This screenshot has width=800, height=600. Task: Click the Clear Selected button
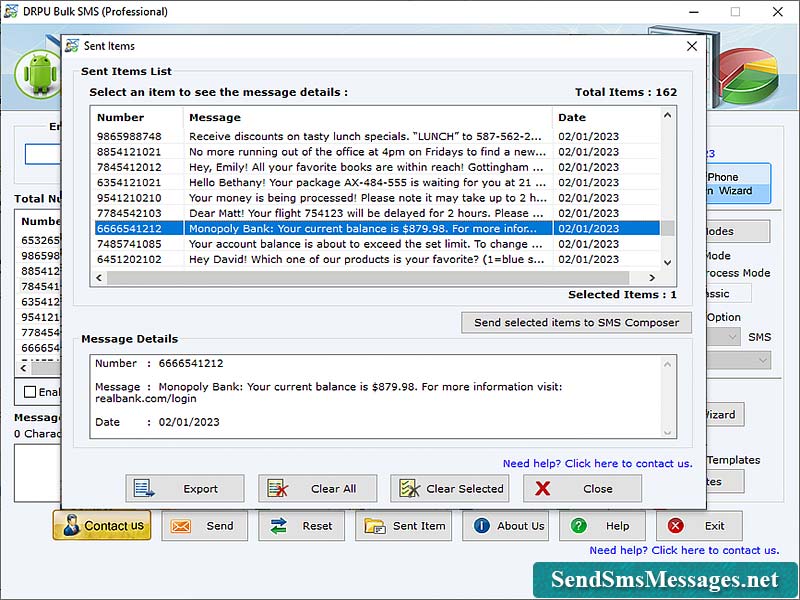click(449, 488)
